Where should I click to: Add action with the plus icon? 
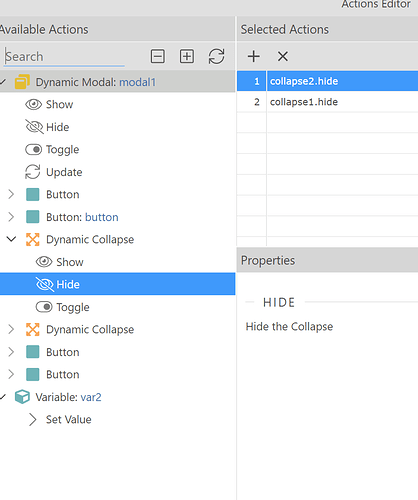(x=254, y=56)
